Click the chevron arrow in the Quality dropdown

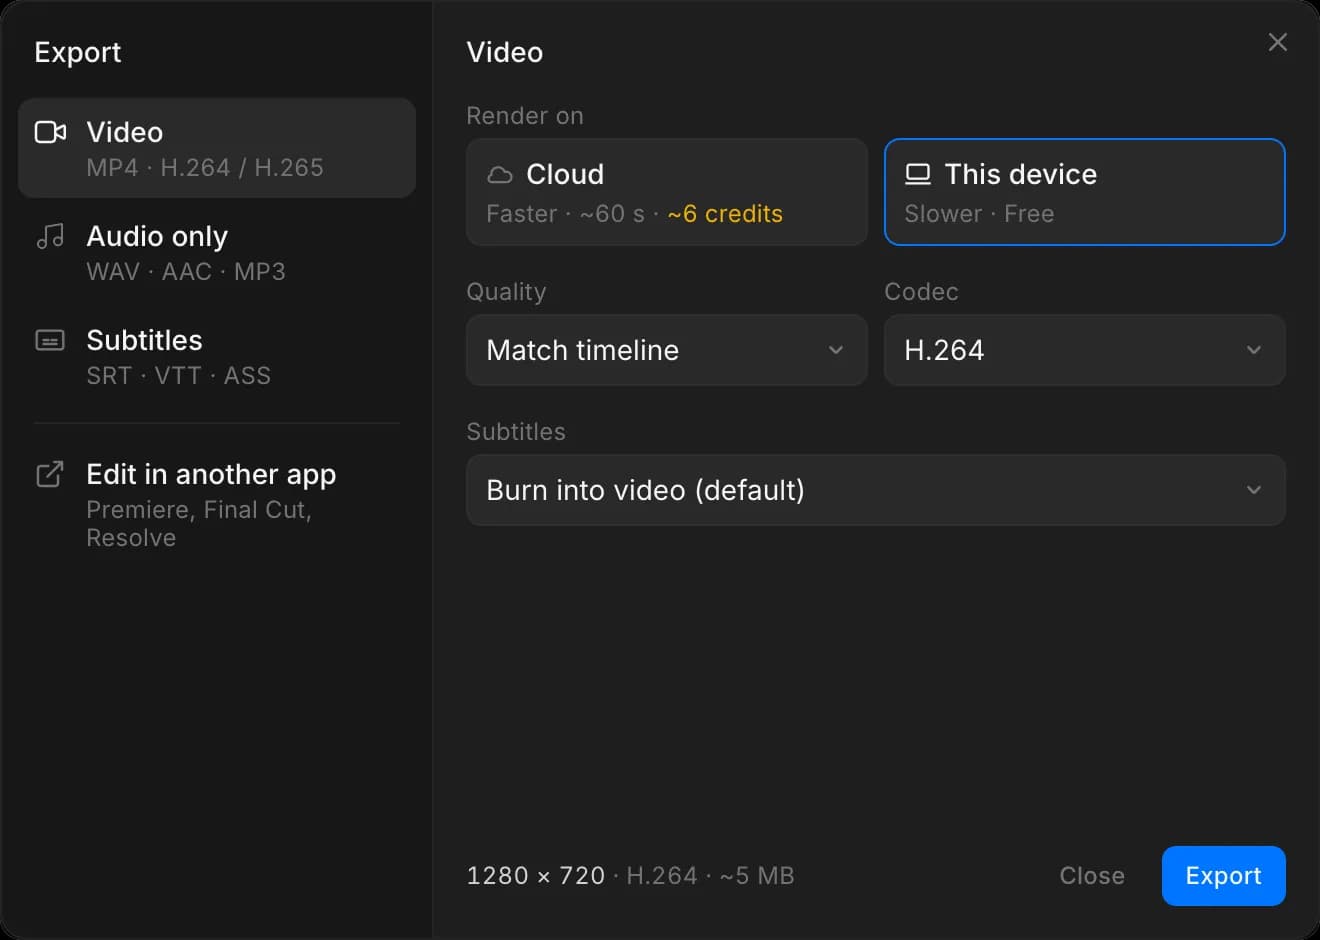pos(836,350)
